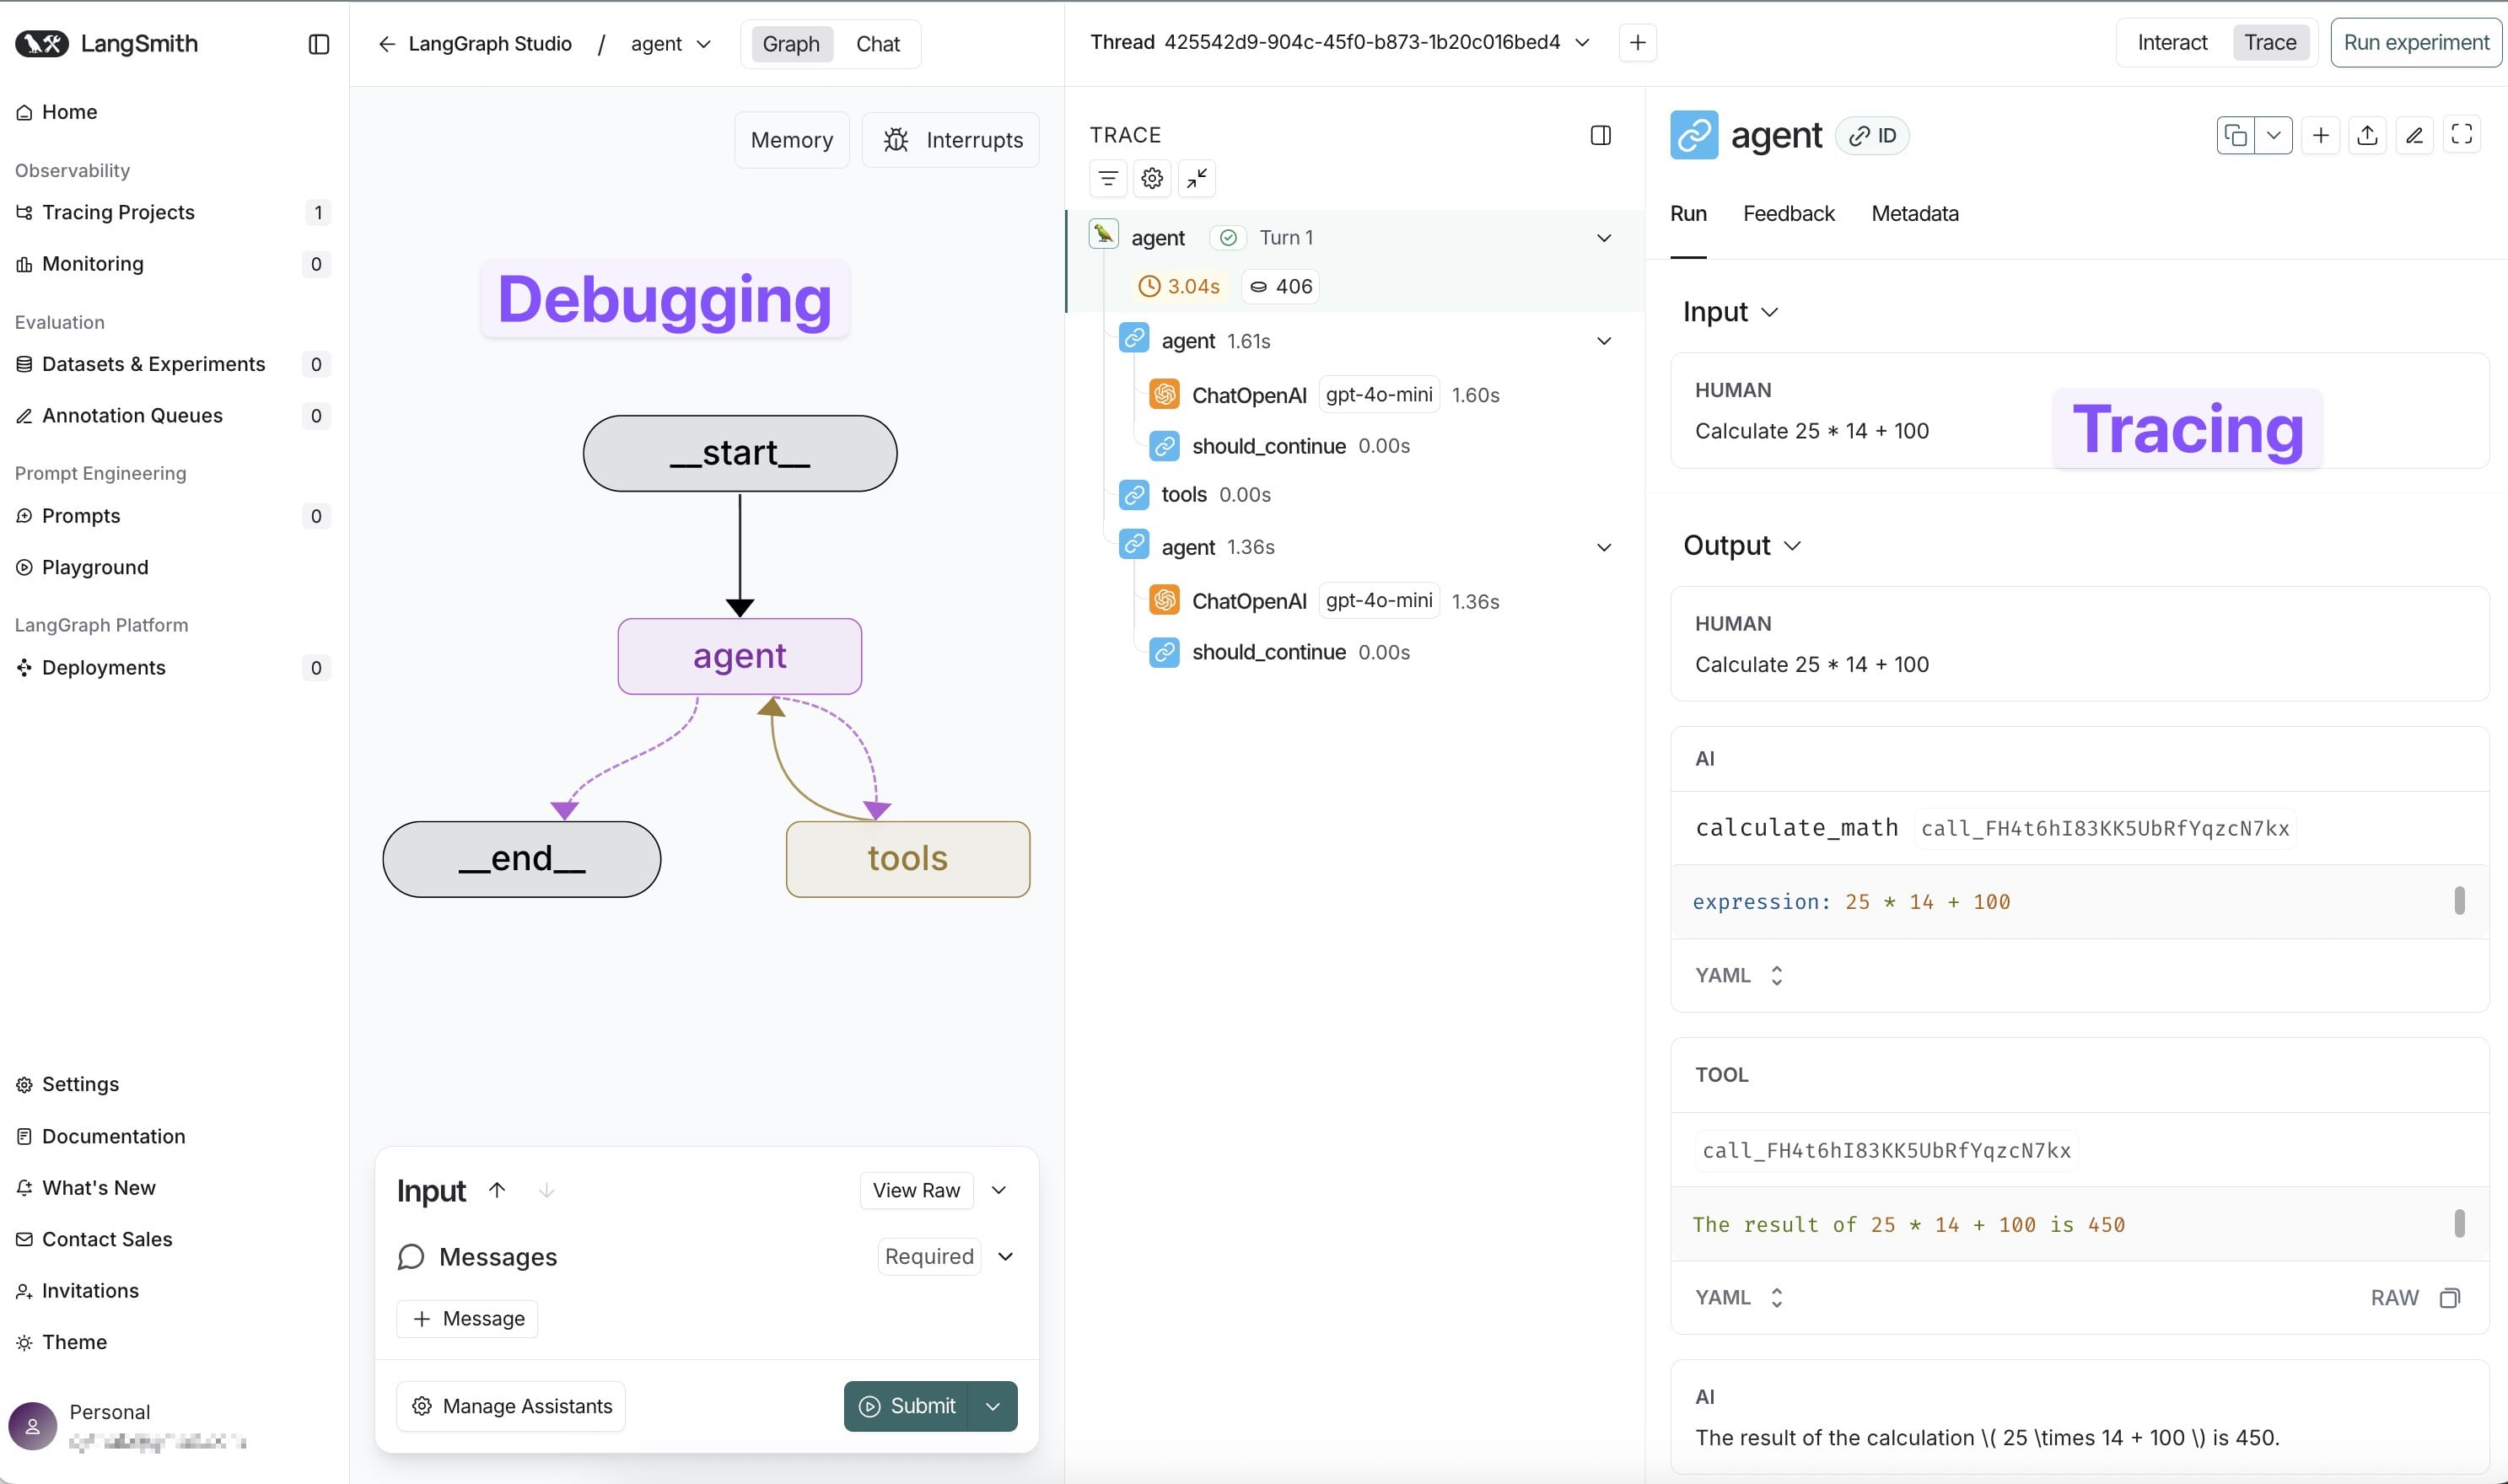The image size is (2508, 1484).
Task: Change TOOL output YAML format selector
Action: [1739, 1298]
